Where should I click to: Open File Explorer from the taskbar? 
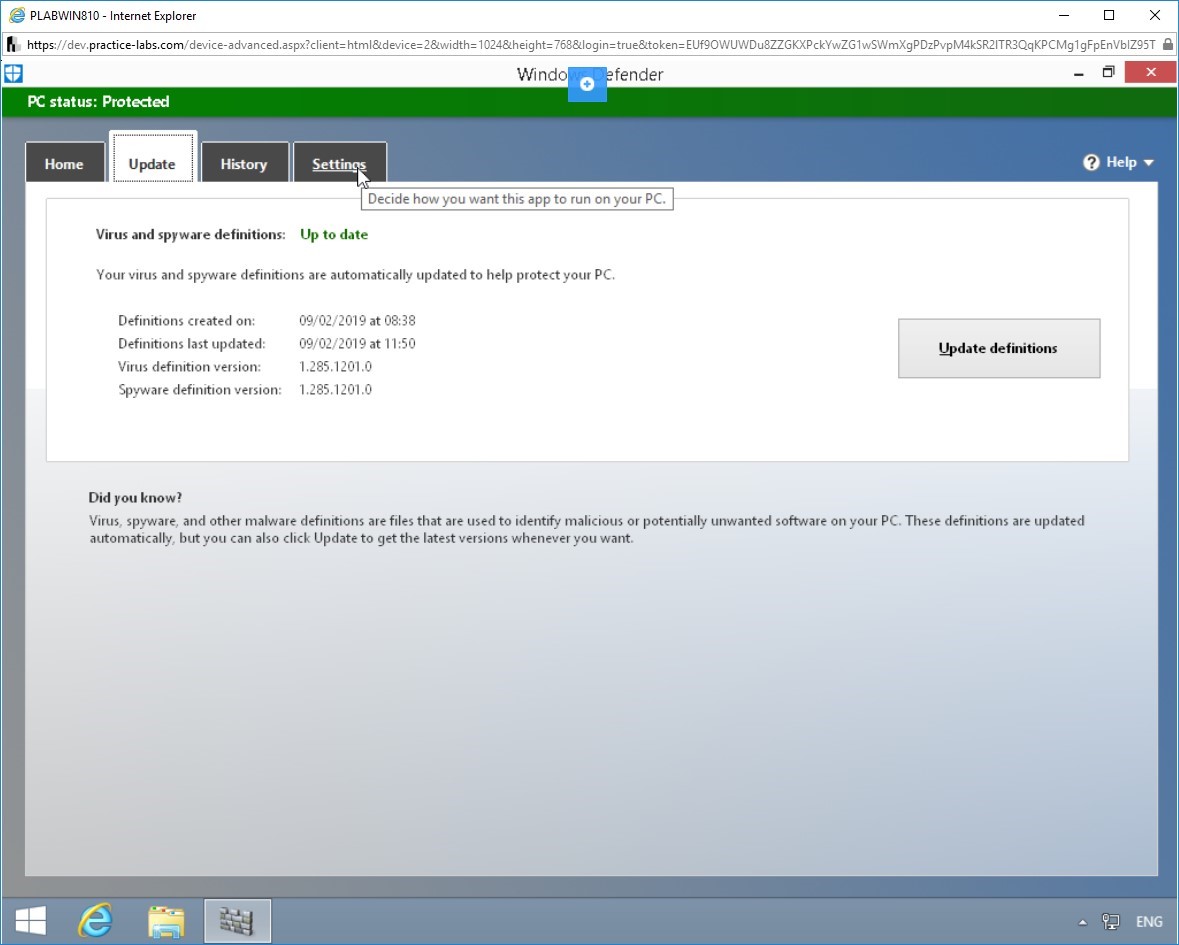coord(166,921)
